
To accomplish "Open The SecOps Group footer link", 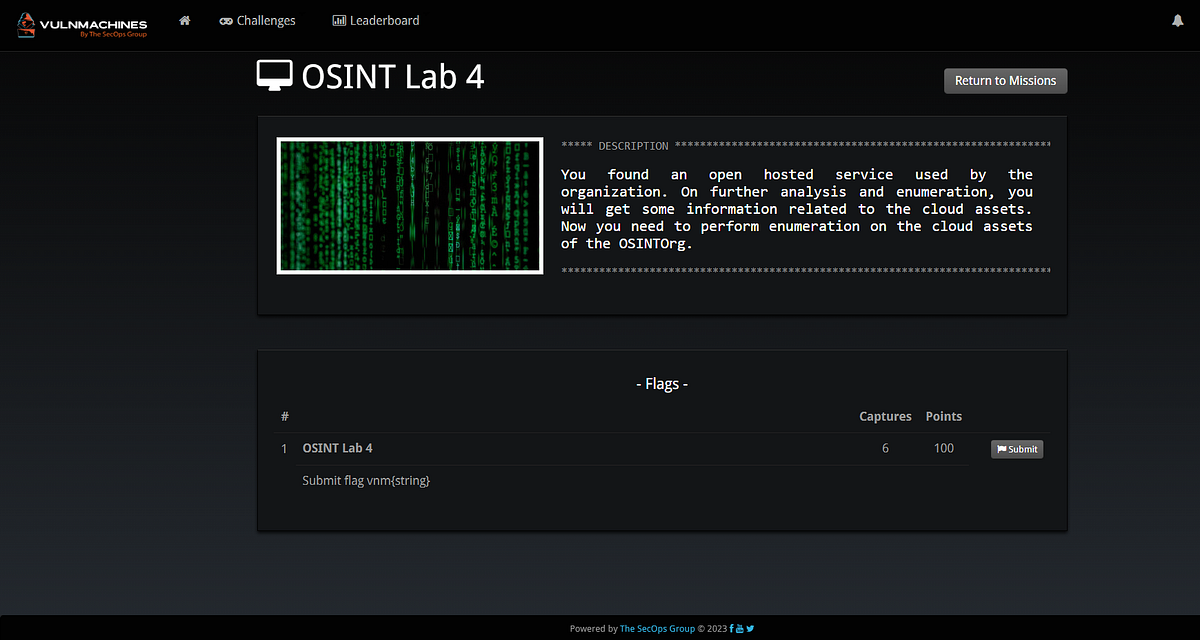I will [657, 628].
